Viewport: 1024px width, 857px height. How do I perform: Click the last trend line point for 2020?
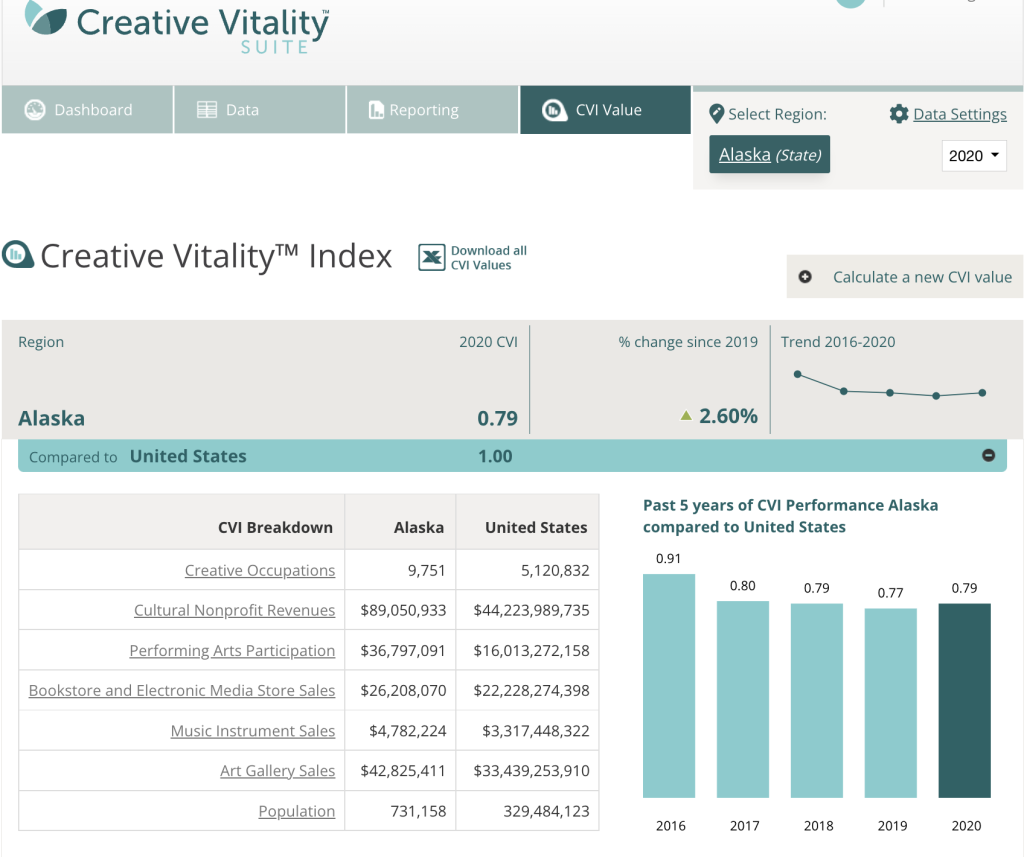pyautogui.click(x=982, y=393)
